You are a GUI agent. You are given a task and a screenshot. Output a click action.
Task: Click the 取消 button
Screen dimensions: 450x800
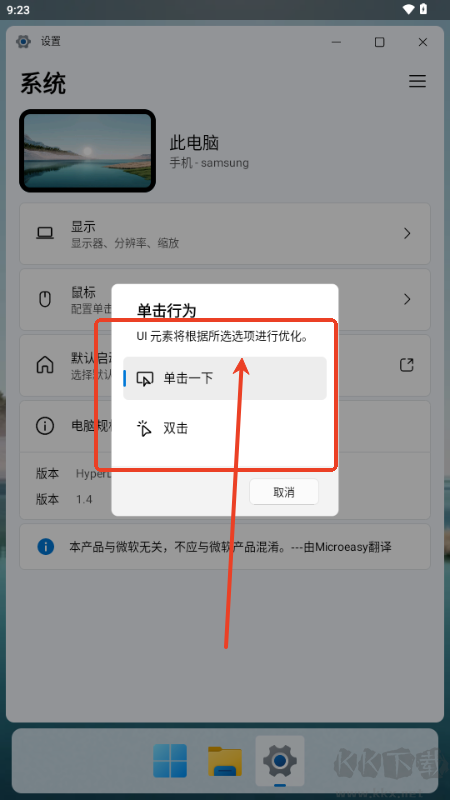pos(284,492)
